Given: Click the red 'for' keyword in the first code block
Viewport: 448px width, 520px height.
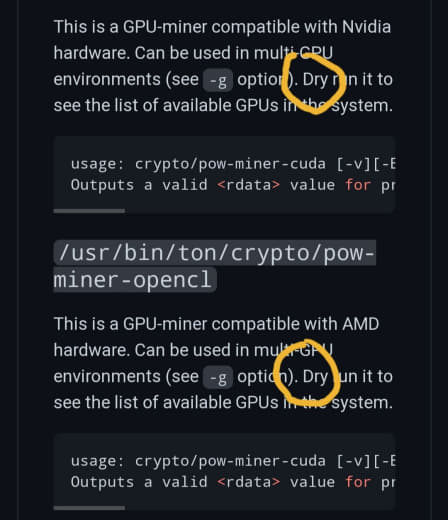Looking at the screenshot, I should [358, 185].
